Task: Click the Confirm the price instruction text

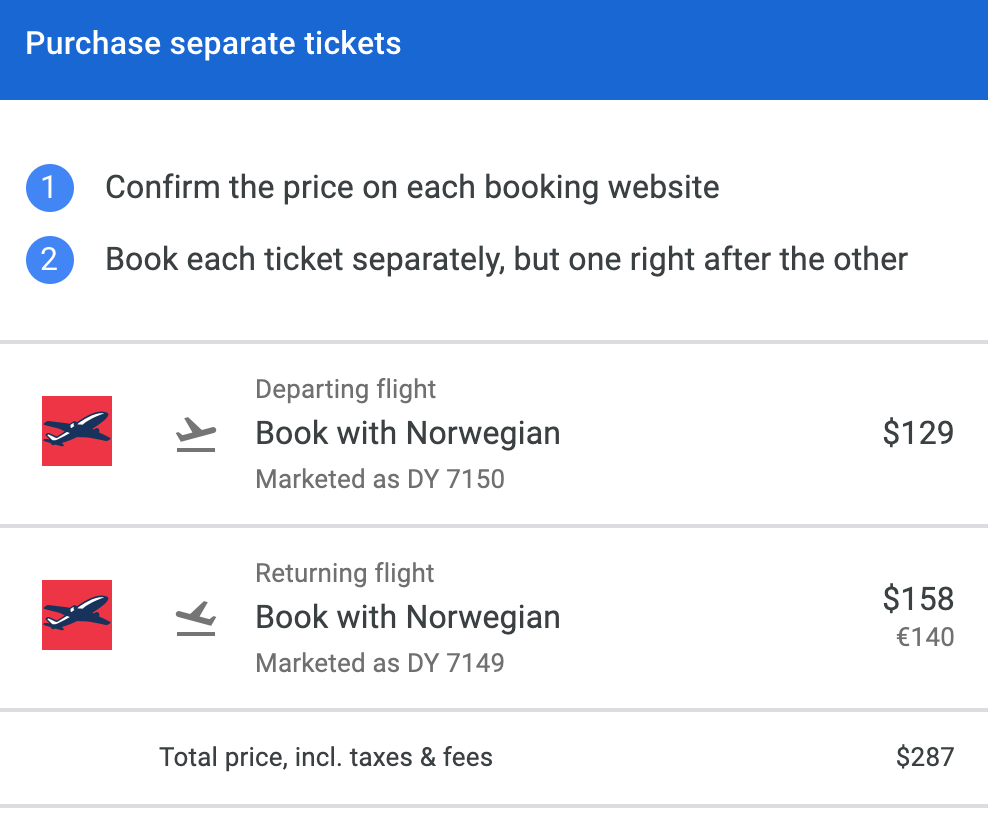Action: tap(412, 188)
